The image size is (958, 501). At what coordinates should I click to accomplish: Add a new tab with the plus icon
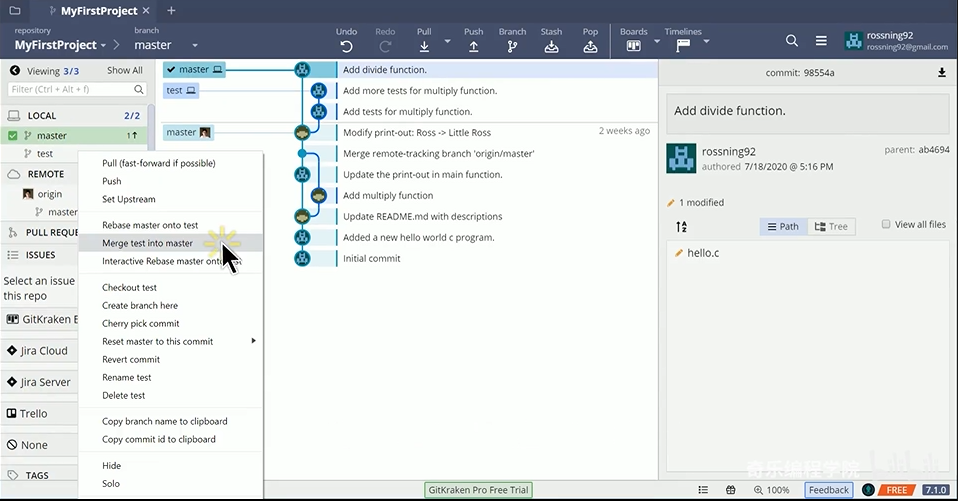coord(171,10)
